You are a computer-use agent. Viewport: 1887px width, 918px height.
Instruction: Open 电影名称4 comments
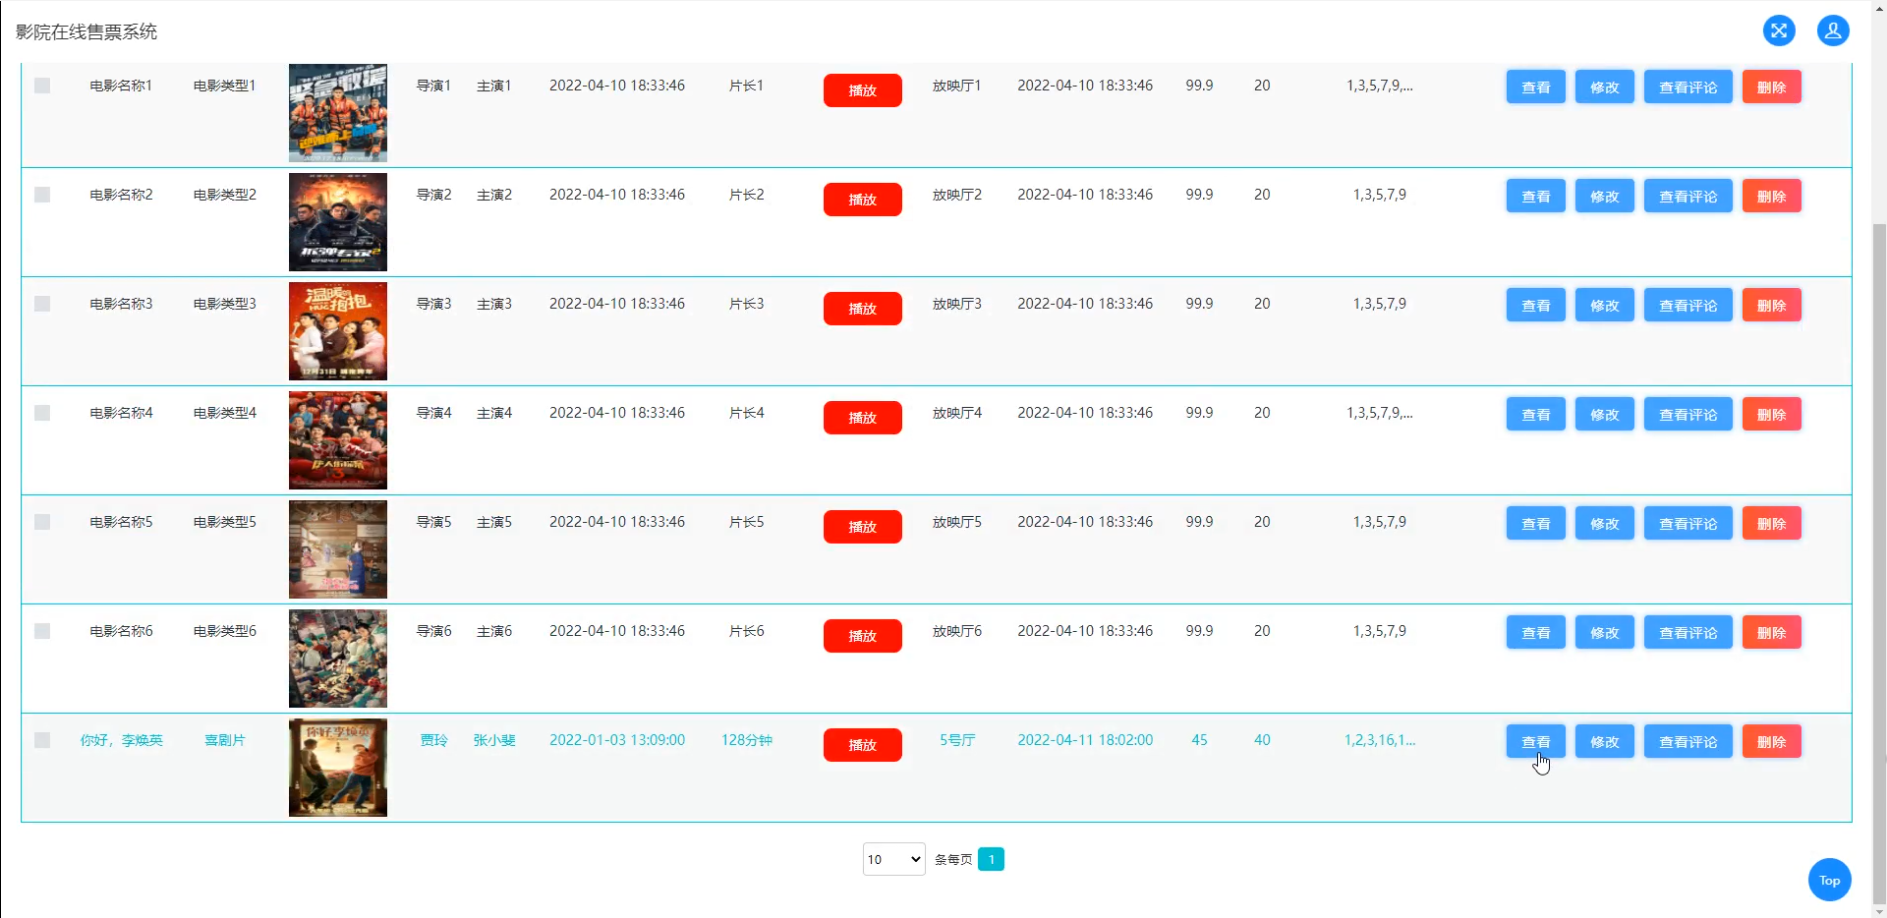pyautogui.click(x=1688, y=414)
